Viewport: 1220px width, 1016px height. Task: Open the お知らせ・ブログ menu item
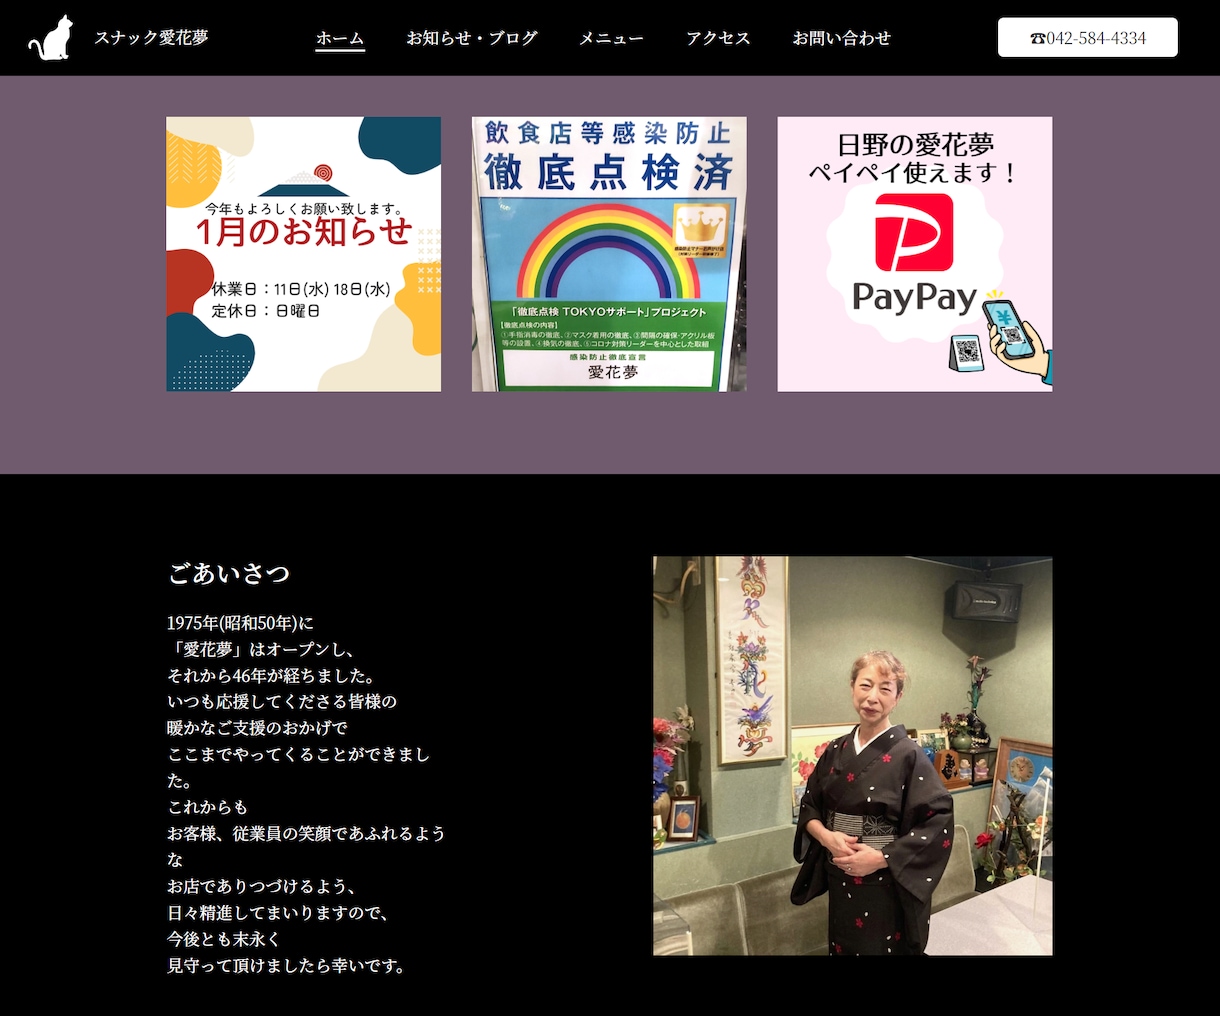tap(472, 38)
